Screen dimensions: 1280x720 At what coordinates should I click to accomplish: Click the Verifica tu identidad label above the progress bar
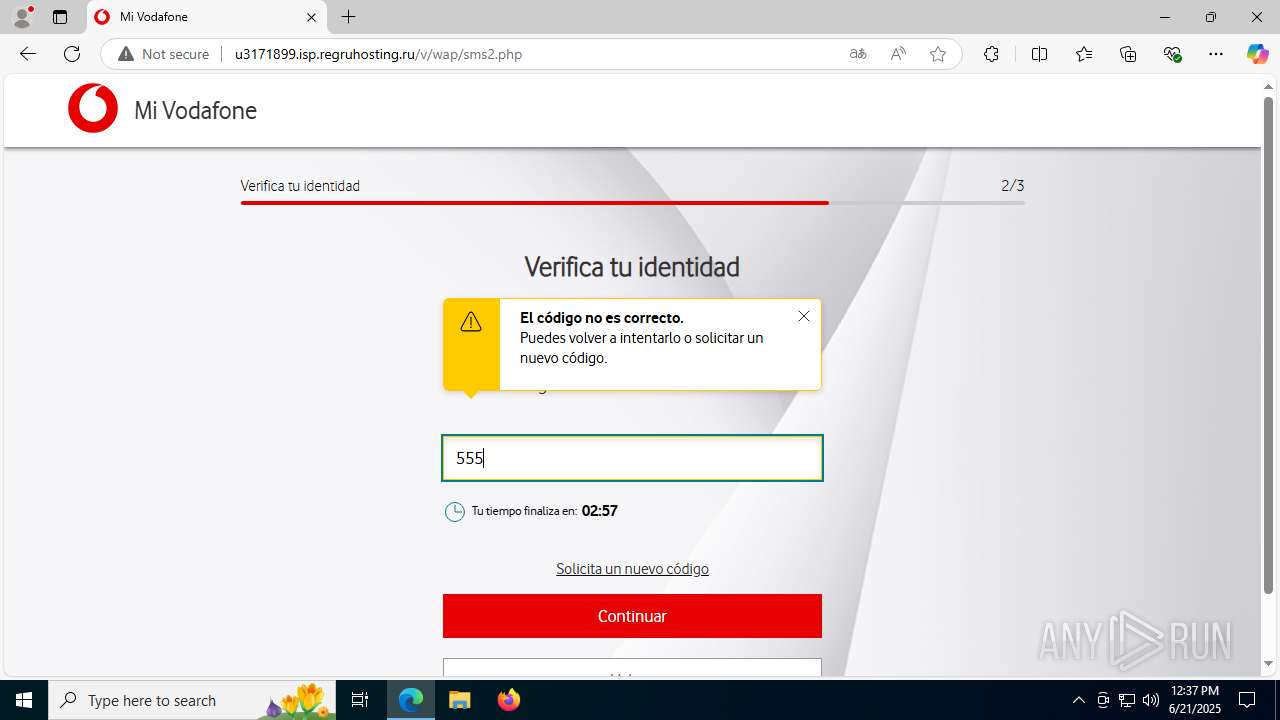pyautogui.click(x=300, y=186)
